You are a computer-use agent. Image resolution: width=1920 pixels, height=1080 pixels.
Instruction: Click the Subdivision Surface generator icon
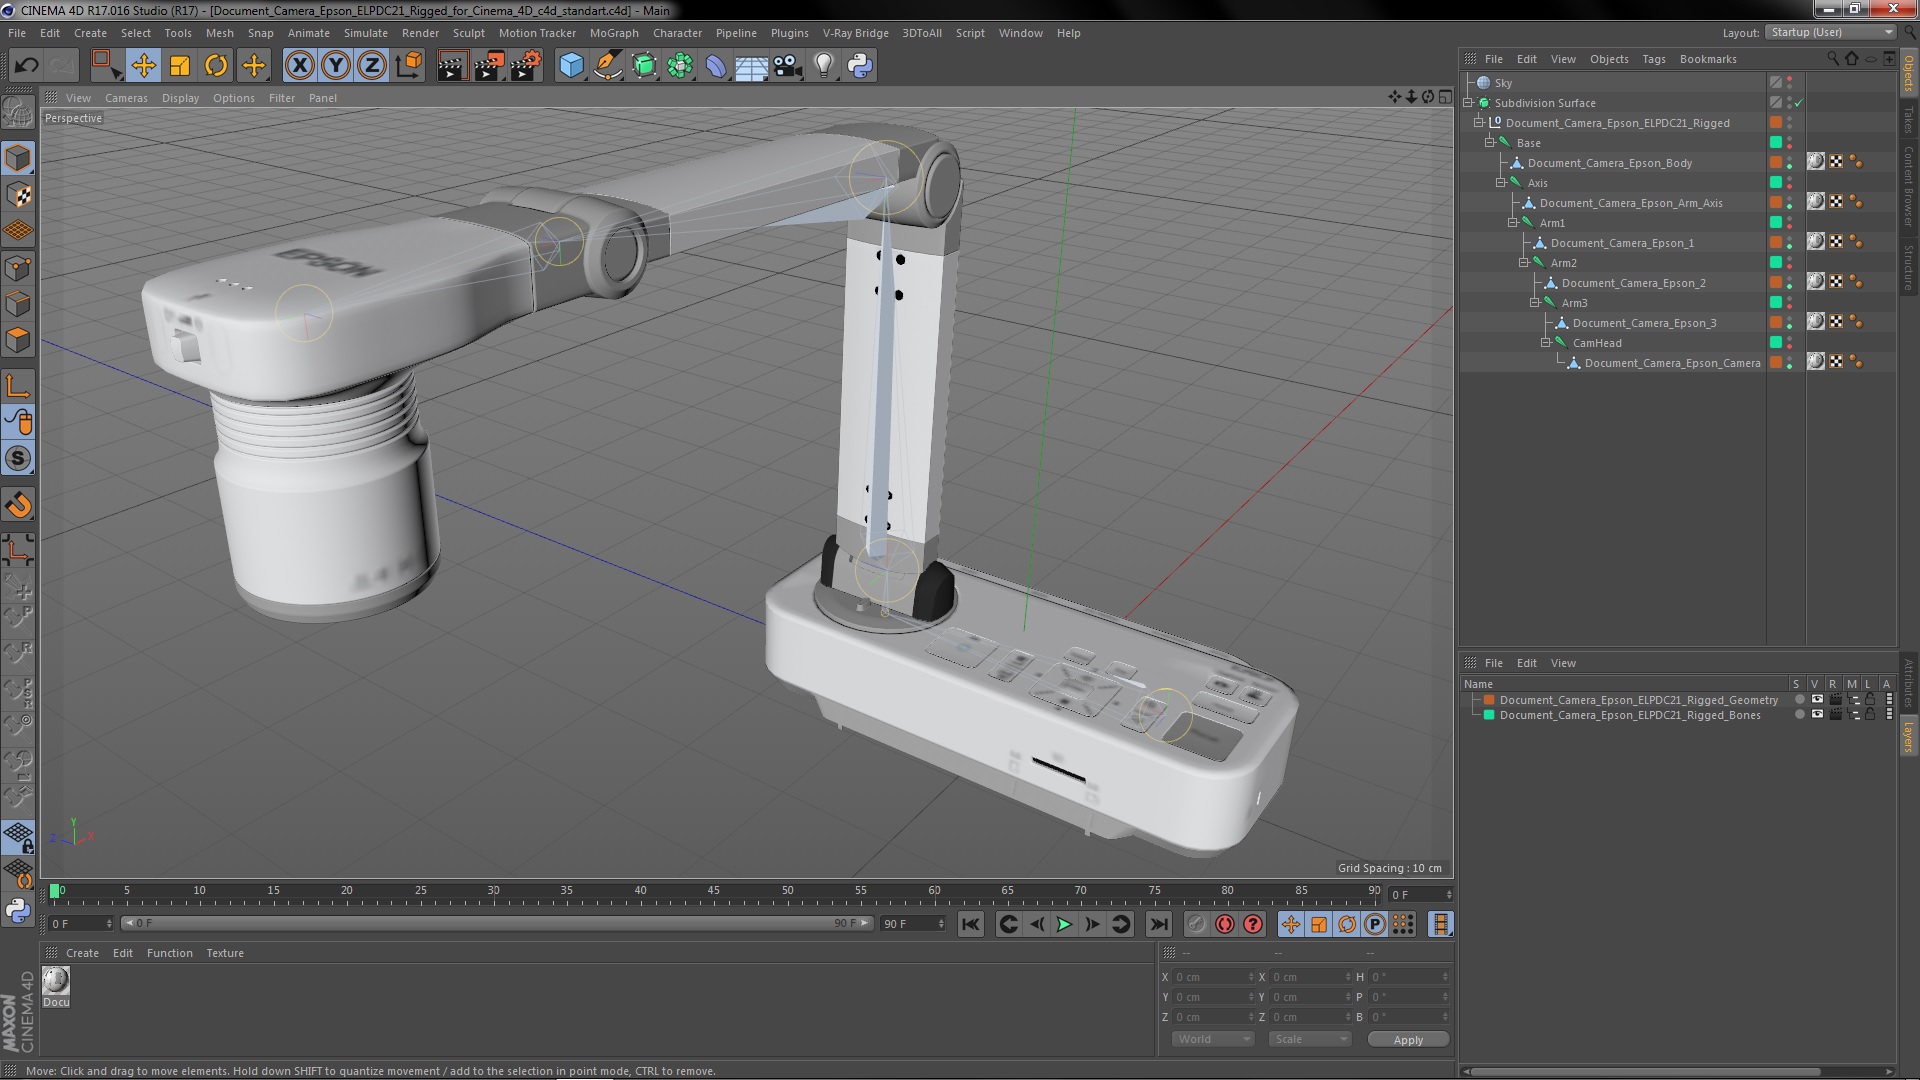tap(644, 66)
